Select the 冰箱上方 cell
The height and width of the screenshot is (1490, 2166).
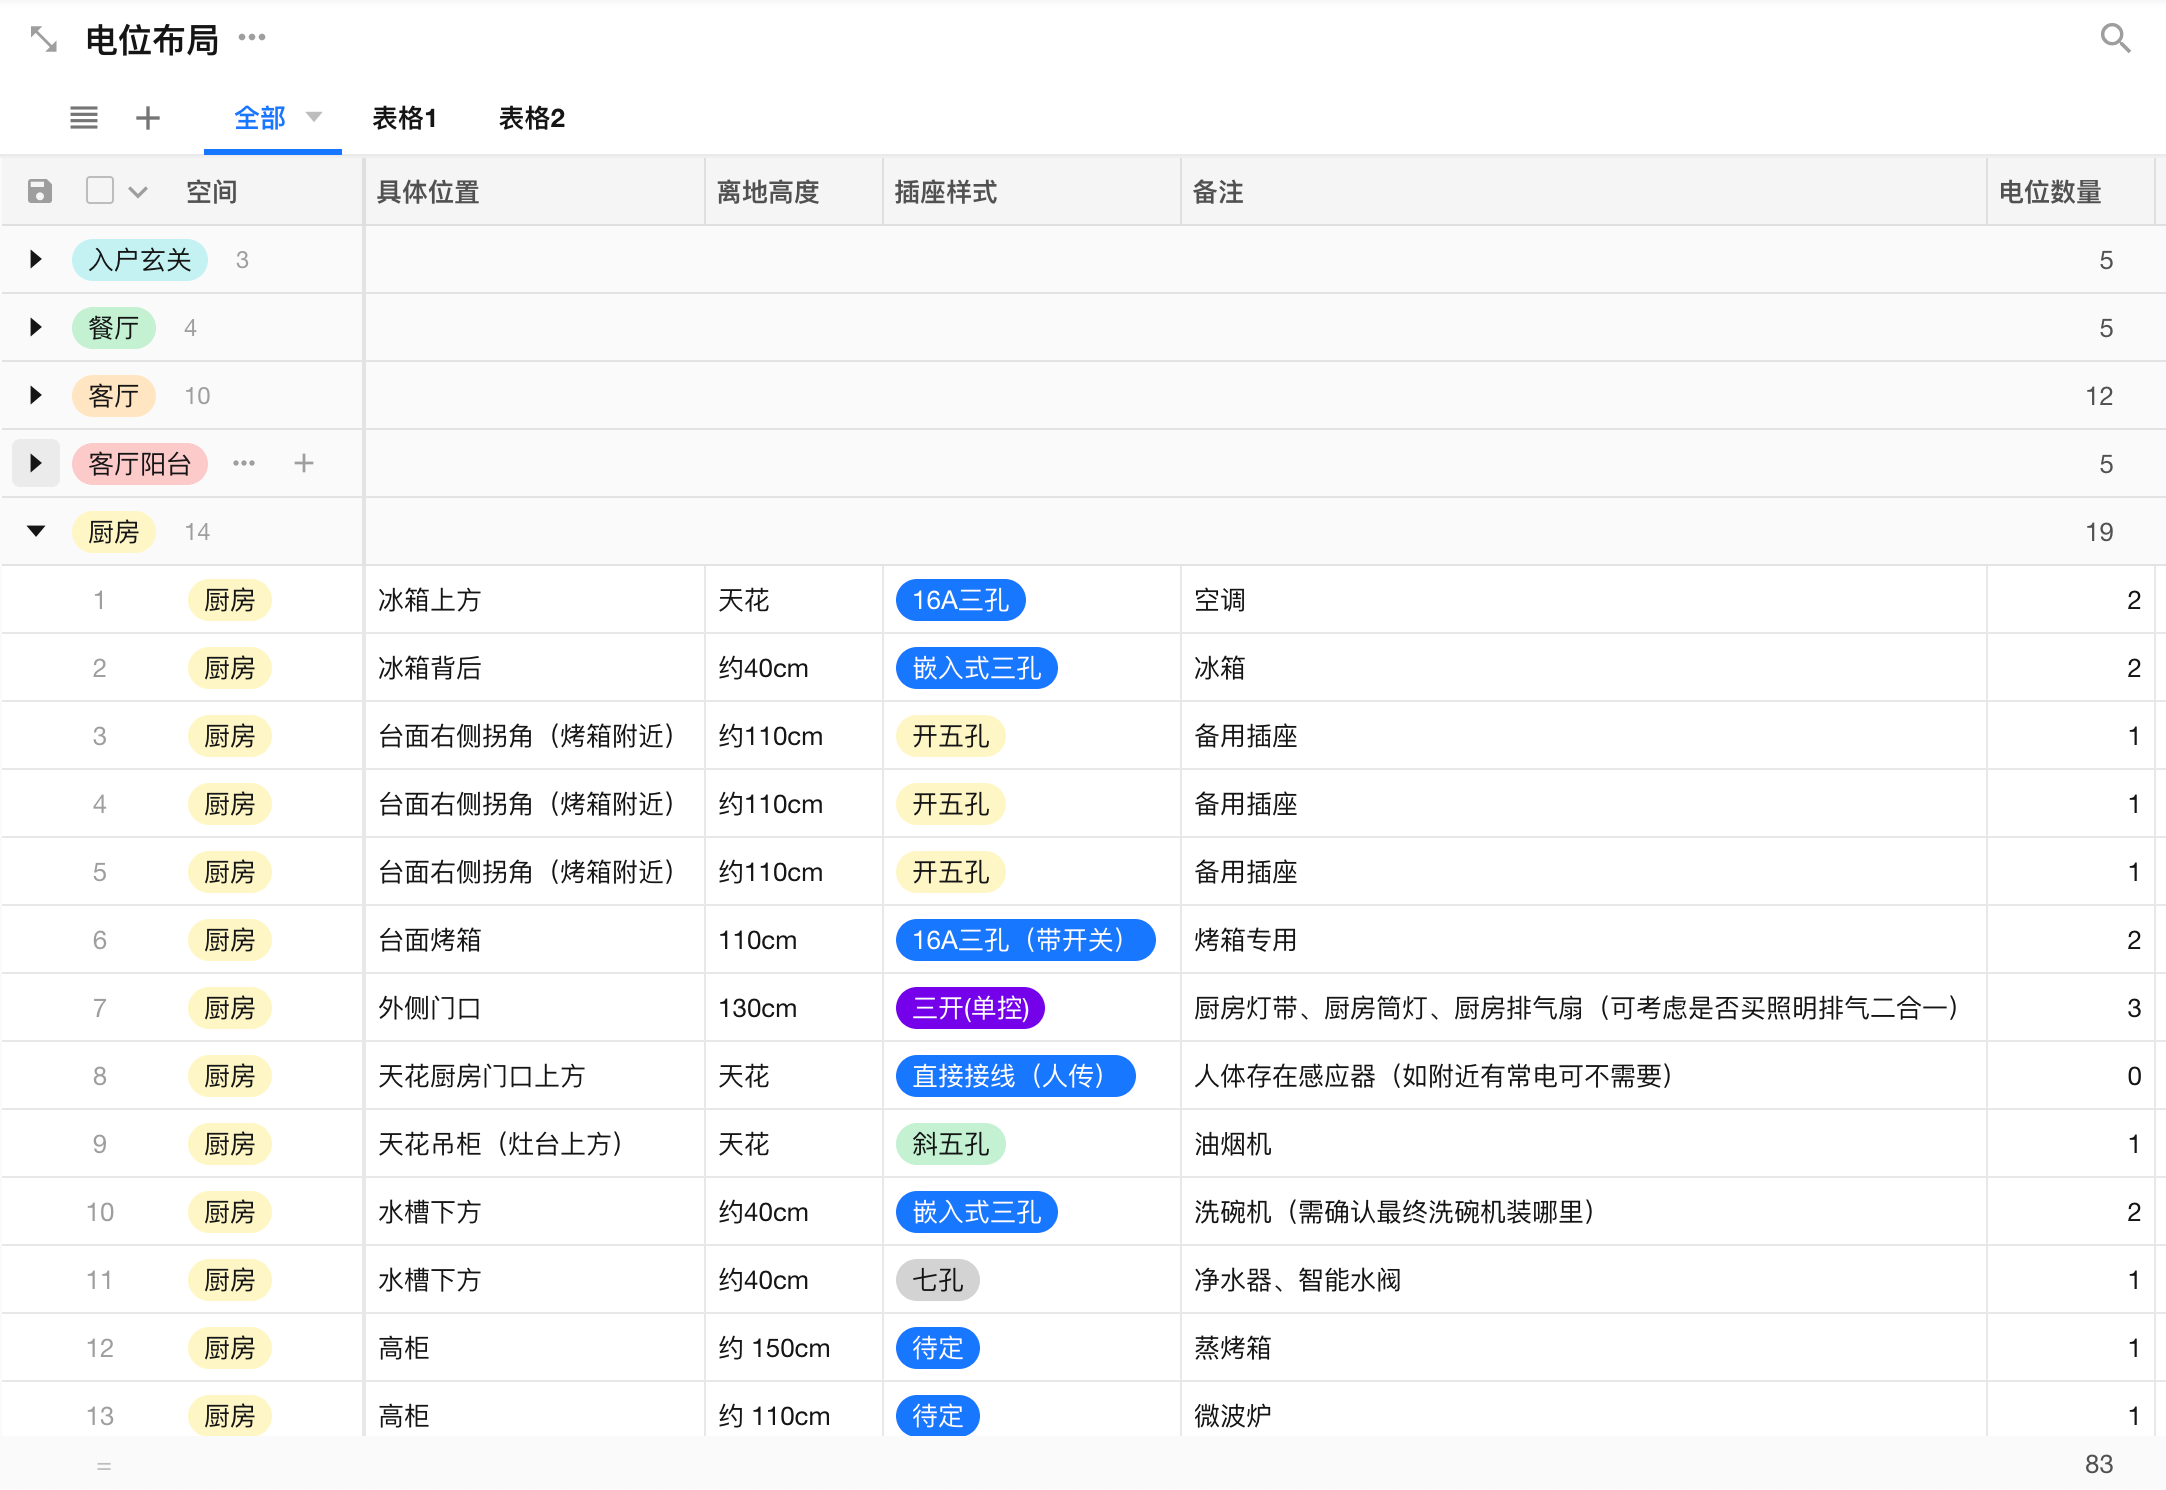click(534, 600)
